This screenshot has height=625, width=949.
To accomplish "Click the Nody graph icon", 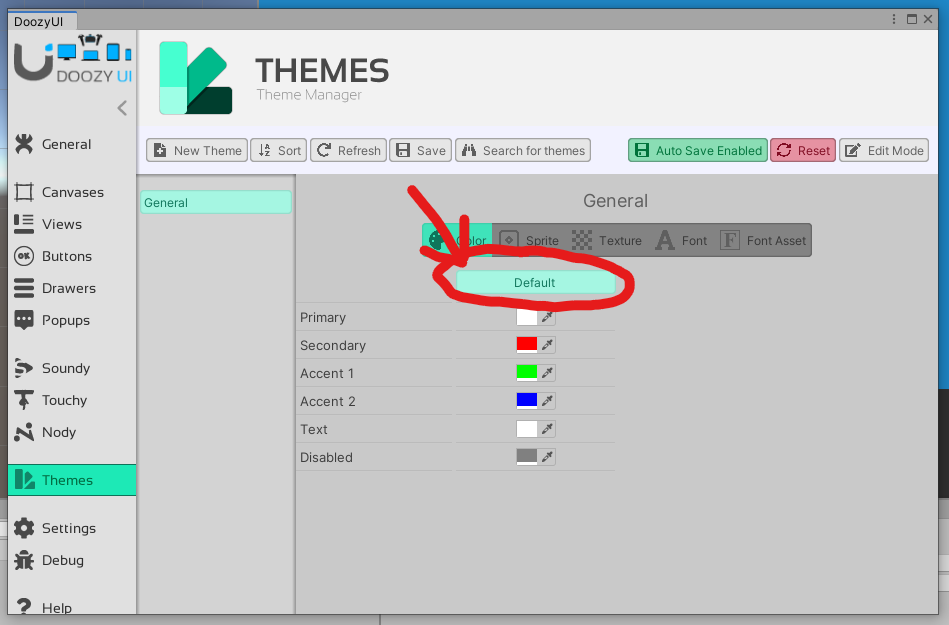I will point(24,432).
